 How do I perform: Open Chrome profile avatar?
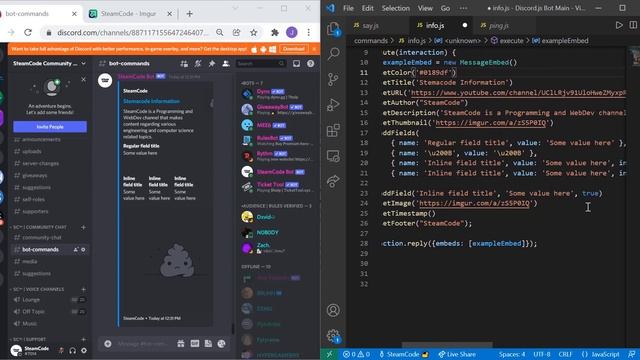[291, 32]
